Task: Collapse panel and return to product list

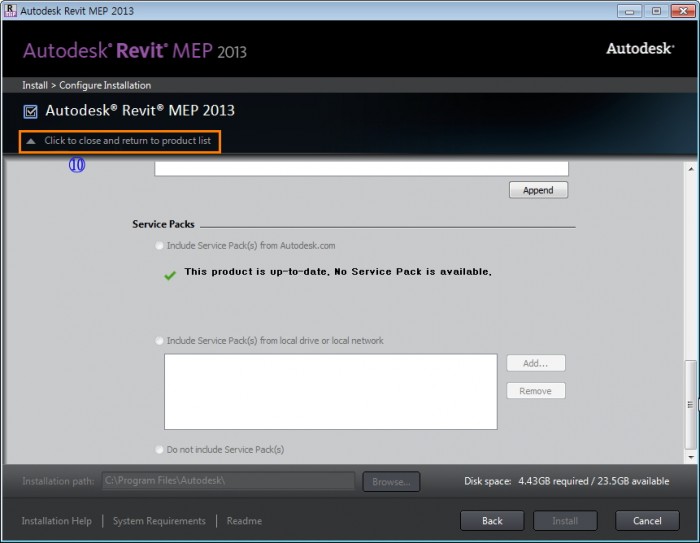Action: pyautogui.click(x=120, y=141)
